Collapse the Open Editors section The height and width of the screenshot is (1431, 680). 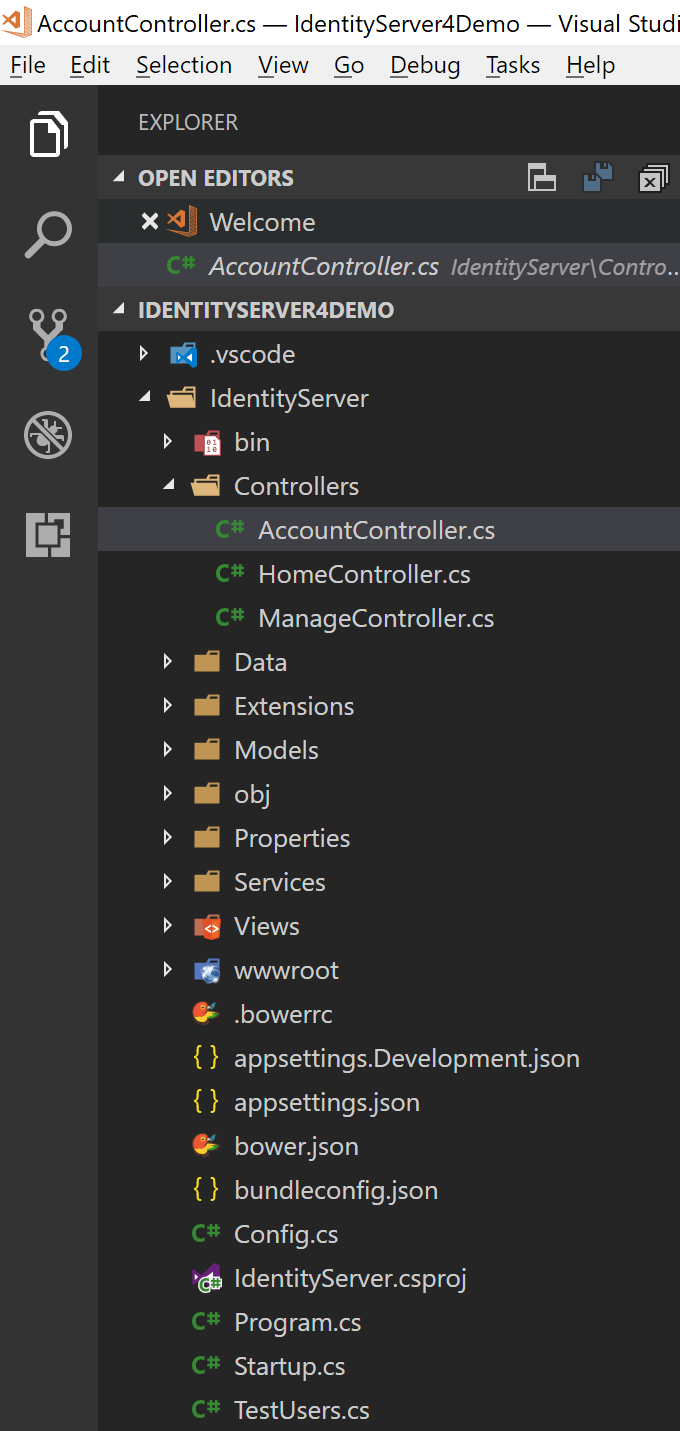[x=120, y=178]
